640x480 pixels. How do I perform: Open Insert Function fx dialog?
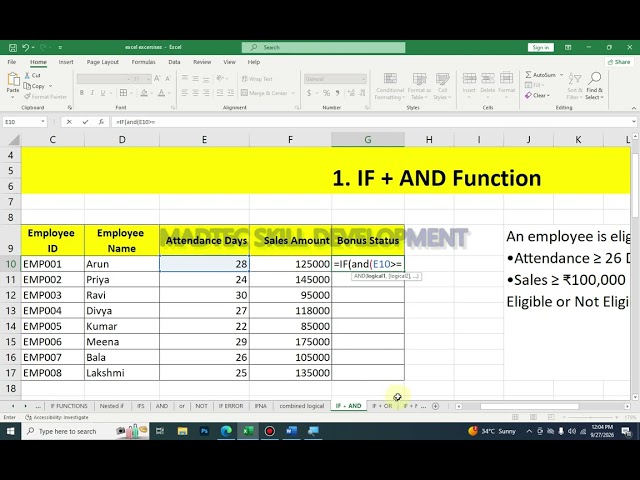[101, 122]
